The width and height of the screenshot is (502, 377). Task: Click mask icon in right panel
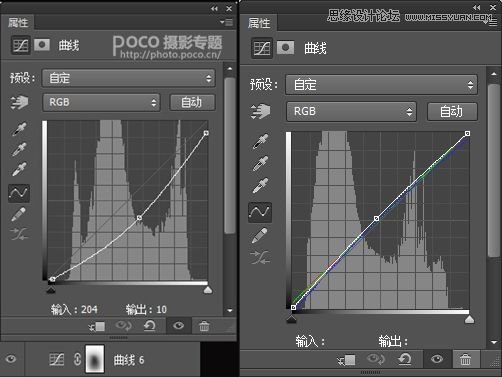285,48
